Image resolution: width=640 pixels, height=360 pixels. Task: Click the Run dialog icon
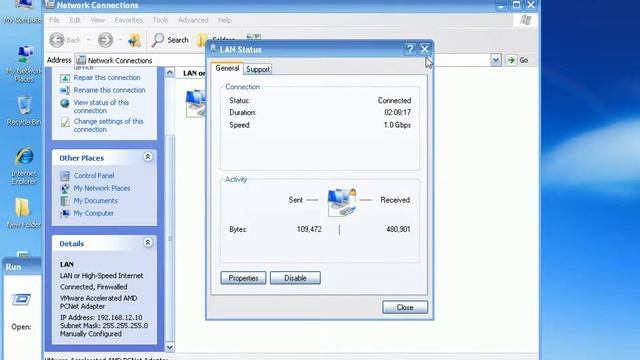tap(21, 299)
